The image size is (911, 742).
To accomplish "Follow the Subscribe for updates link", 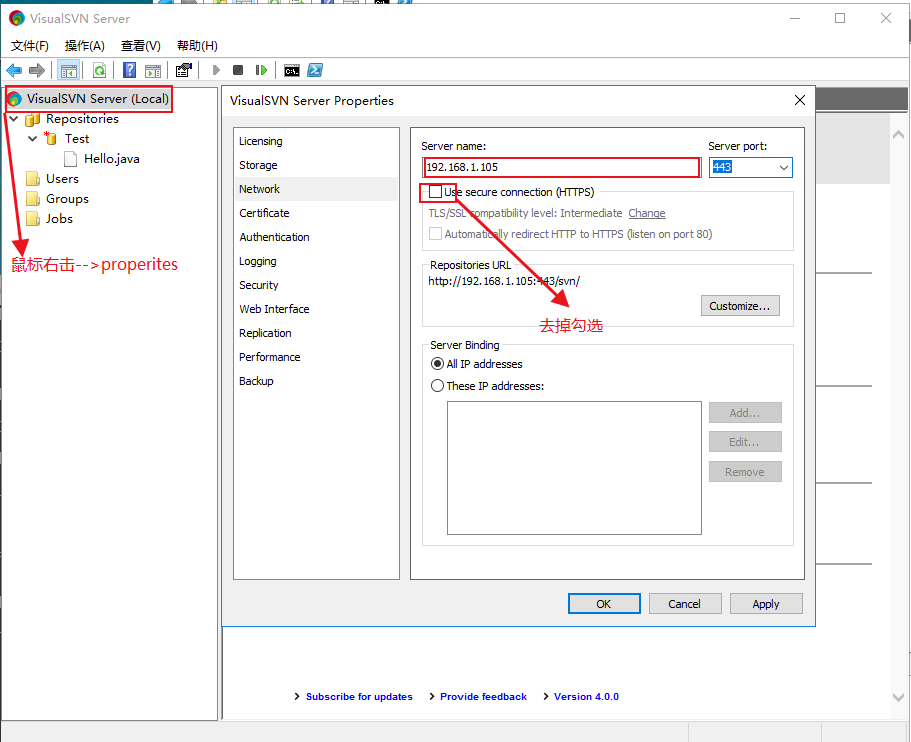I will [x=359, y=696].
